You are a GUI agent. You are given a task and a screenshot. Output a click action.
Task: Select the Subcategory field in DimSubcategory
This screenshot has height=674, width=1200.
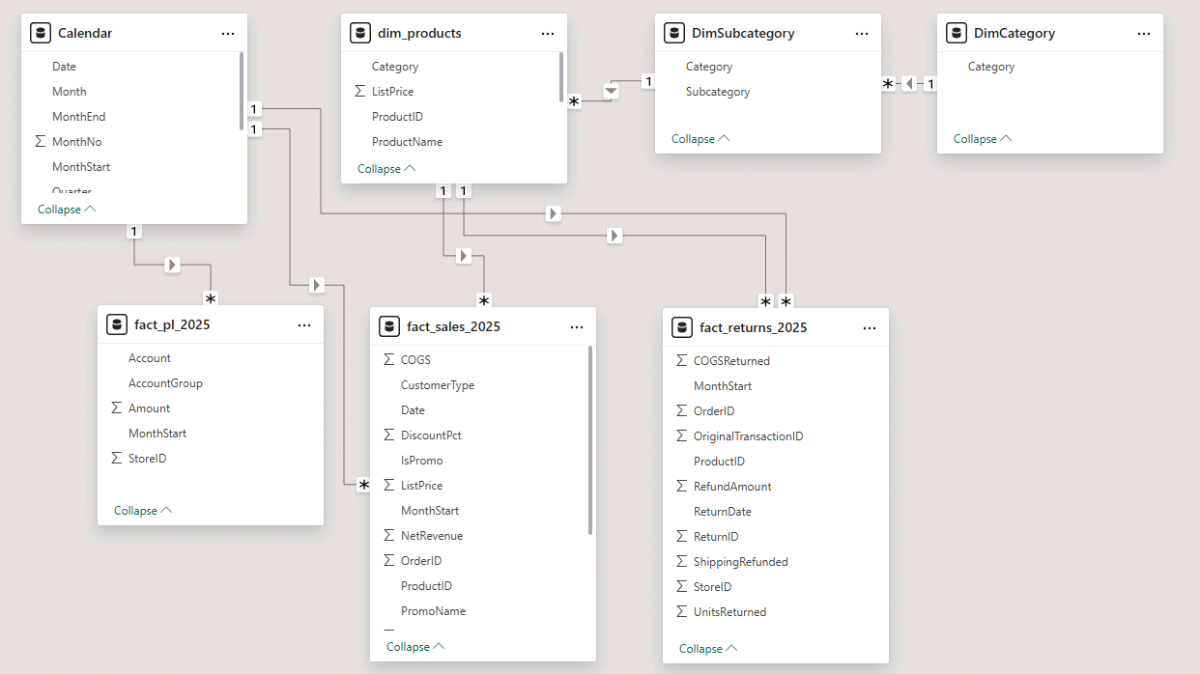(x=717, y=92)
